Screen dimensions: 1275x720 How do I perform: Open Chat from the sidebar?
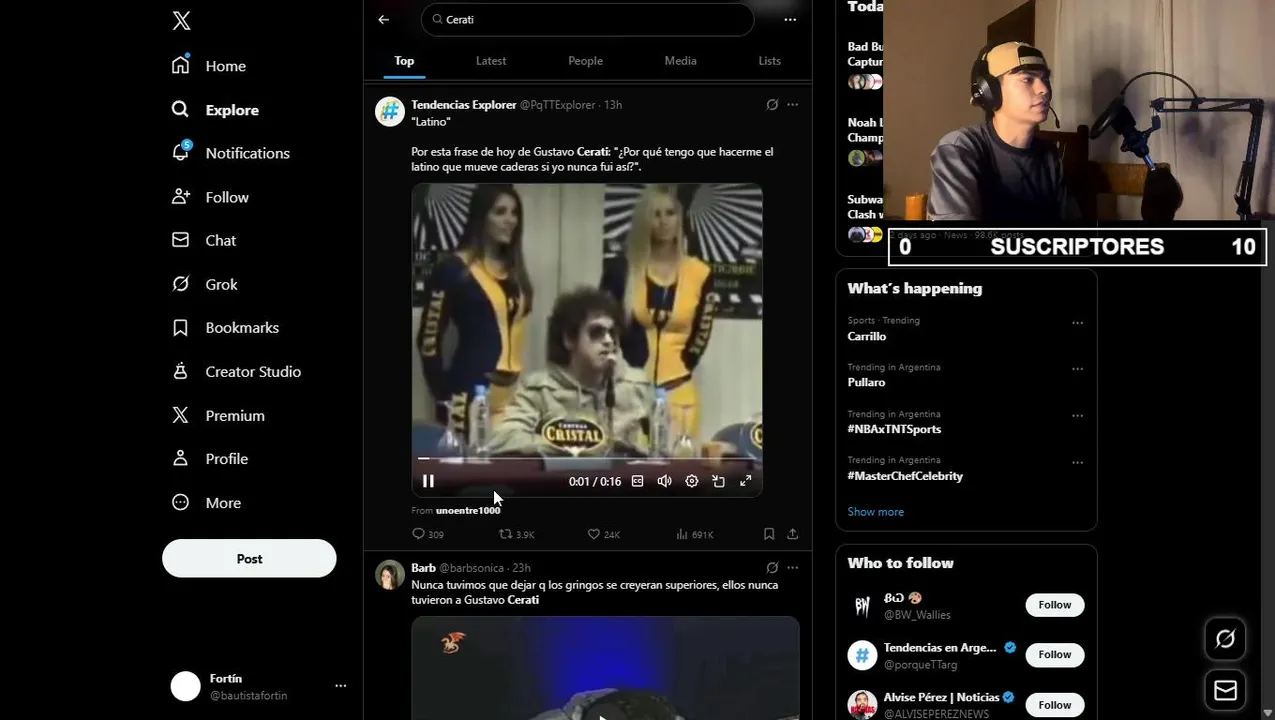(204, 240)
